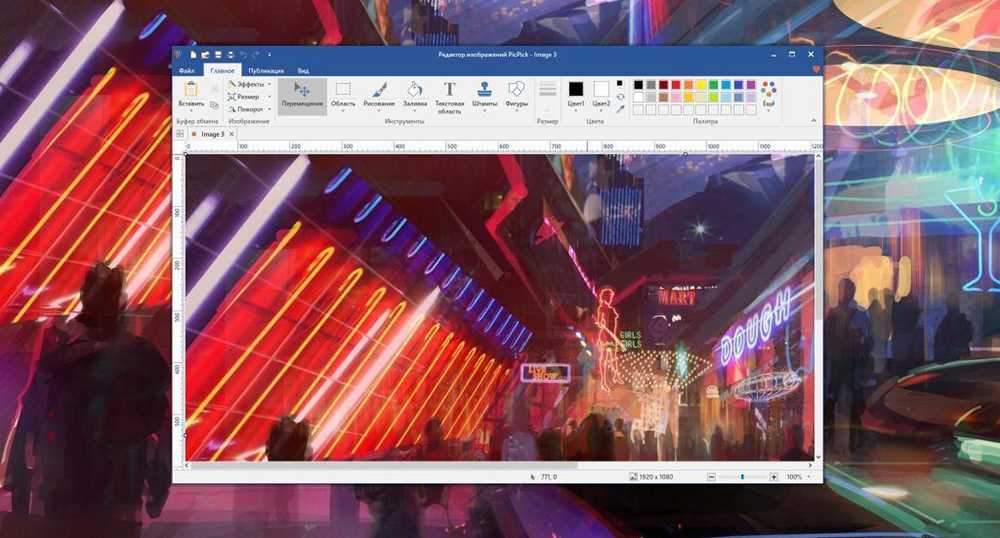The image size is (1000, 538).
Task: Expand the Эффекты dropdown
Action: (x=247, y=85)
